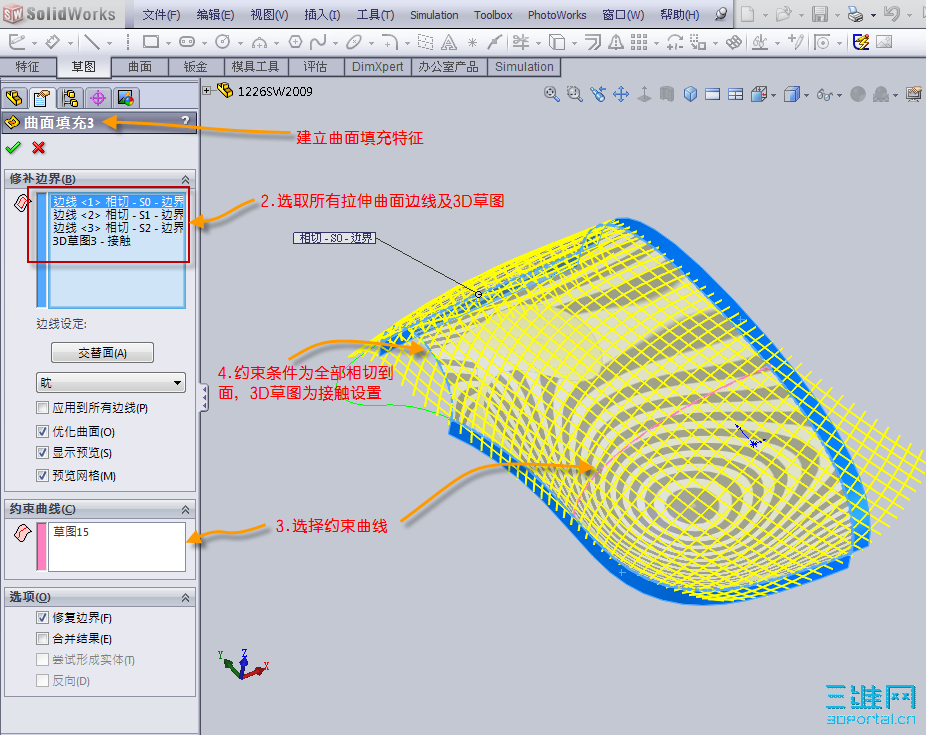The width and height of the screenshot is (926, 735).
Task: Toggle Show preview checkbox
Action: pyautogui.click(x=43, y=453)
